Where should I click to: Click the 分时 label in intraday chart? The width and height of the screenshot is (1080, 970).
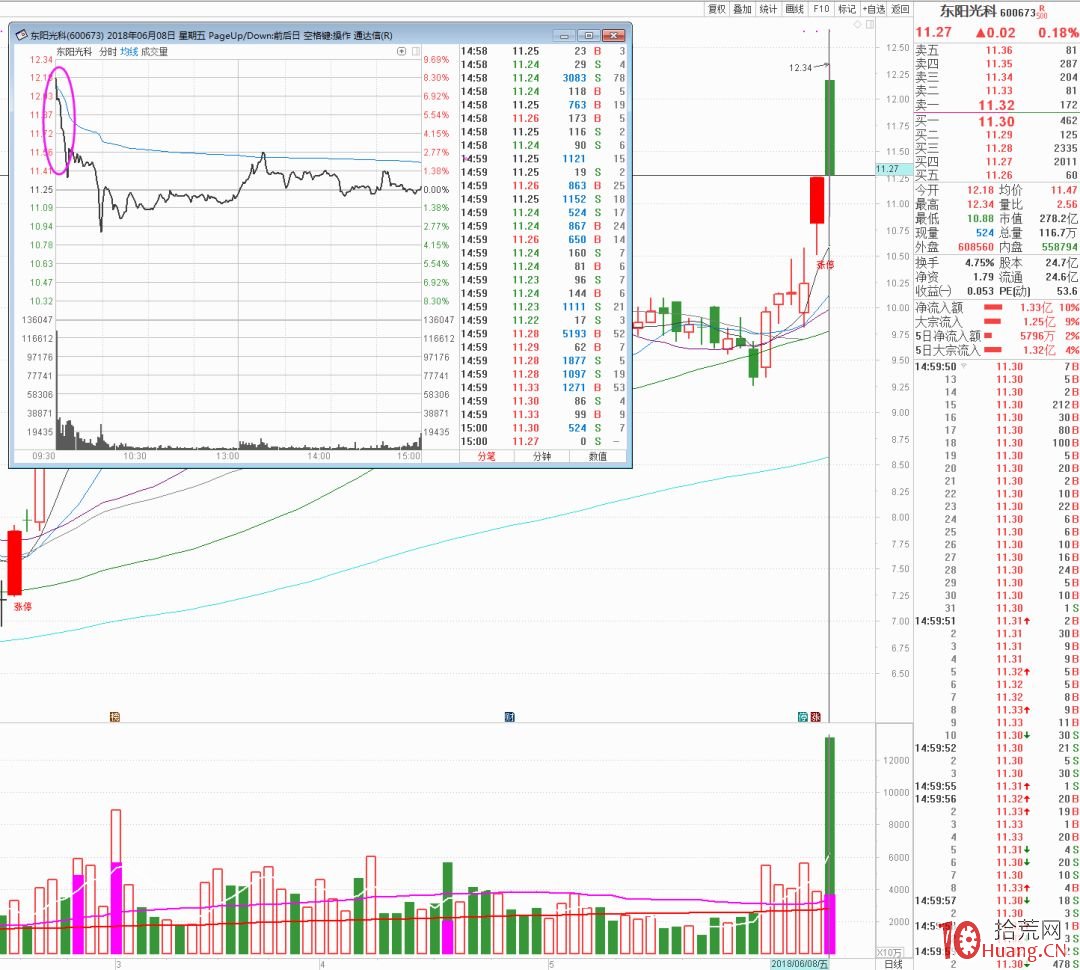click(107, 52)
